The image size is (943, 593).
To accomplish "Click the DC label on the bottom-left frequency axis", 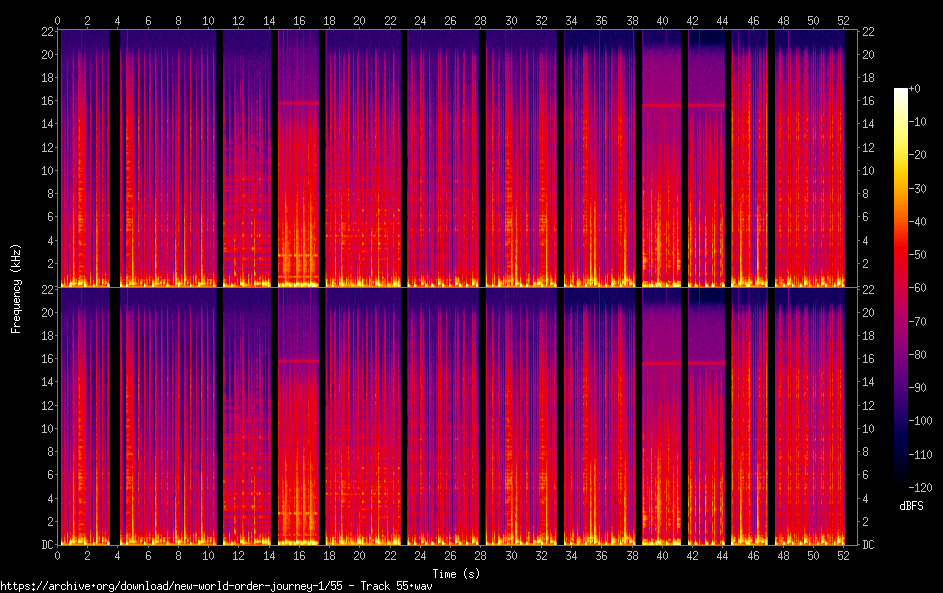I will click(x=46, y=545).
